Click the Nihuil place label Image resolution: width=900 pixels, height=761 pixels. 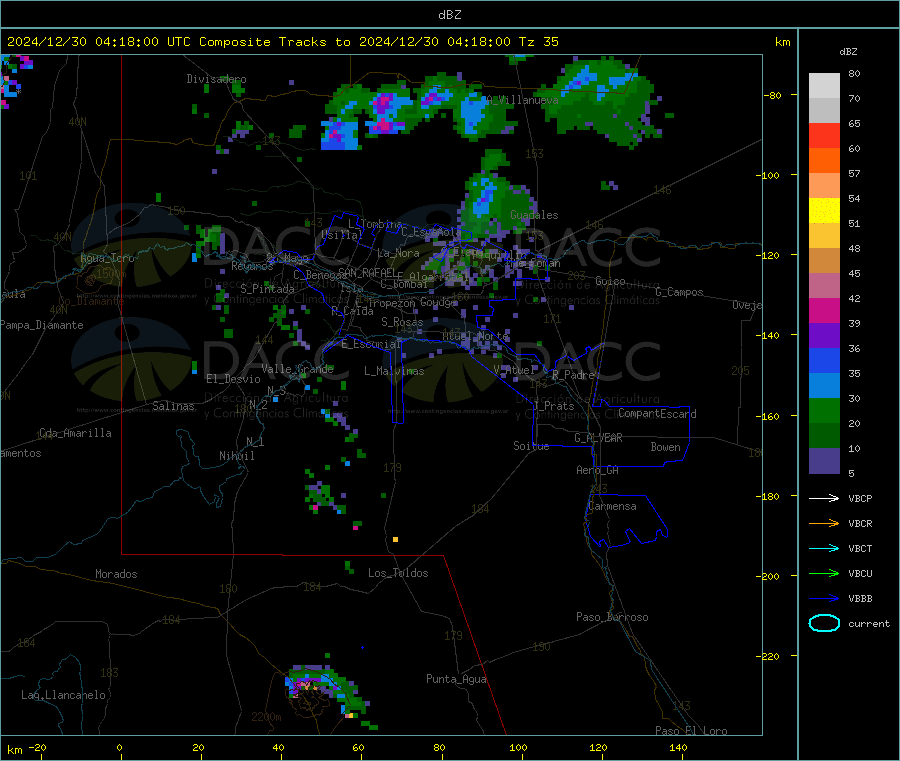[x=237, y=456]
